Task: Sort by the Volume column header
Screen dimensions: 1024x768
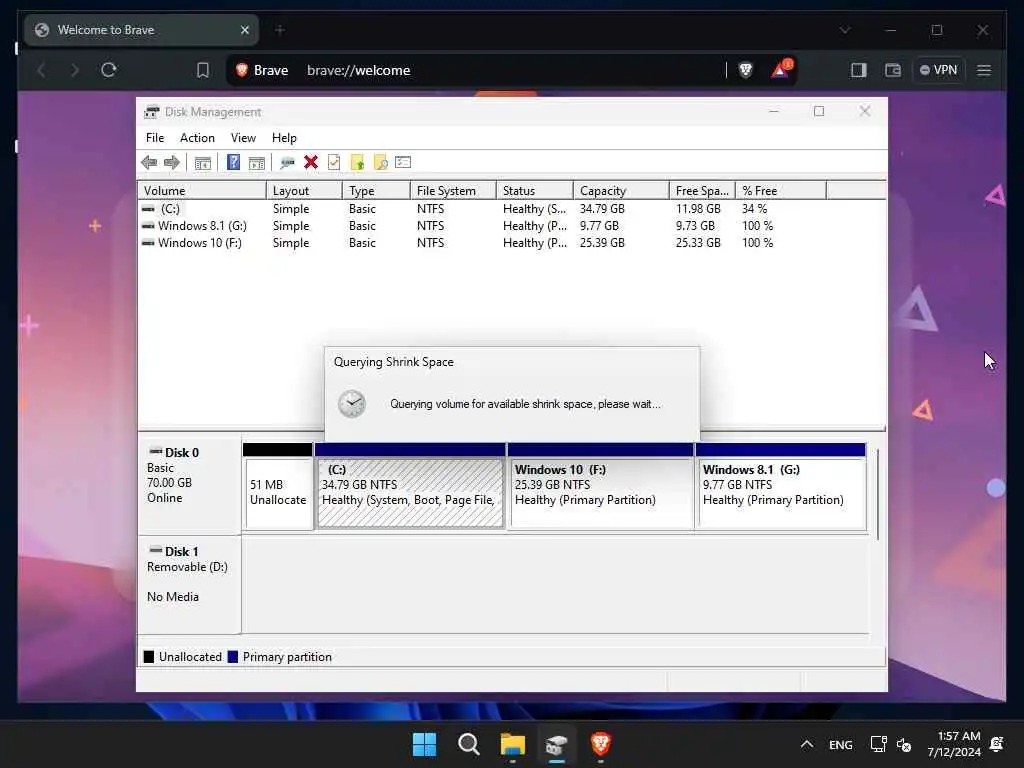Action: pyautogui.click(x=202, y=191)
